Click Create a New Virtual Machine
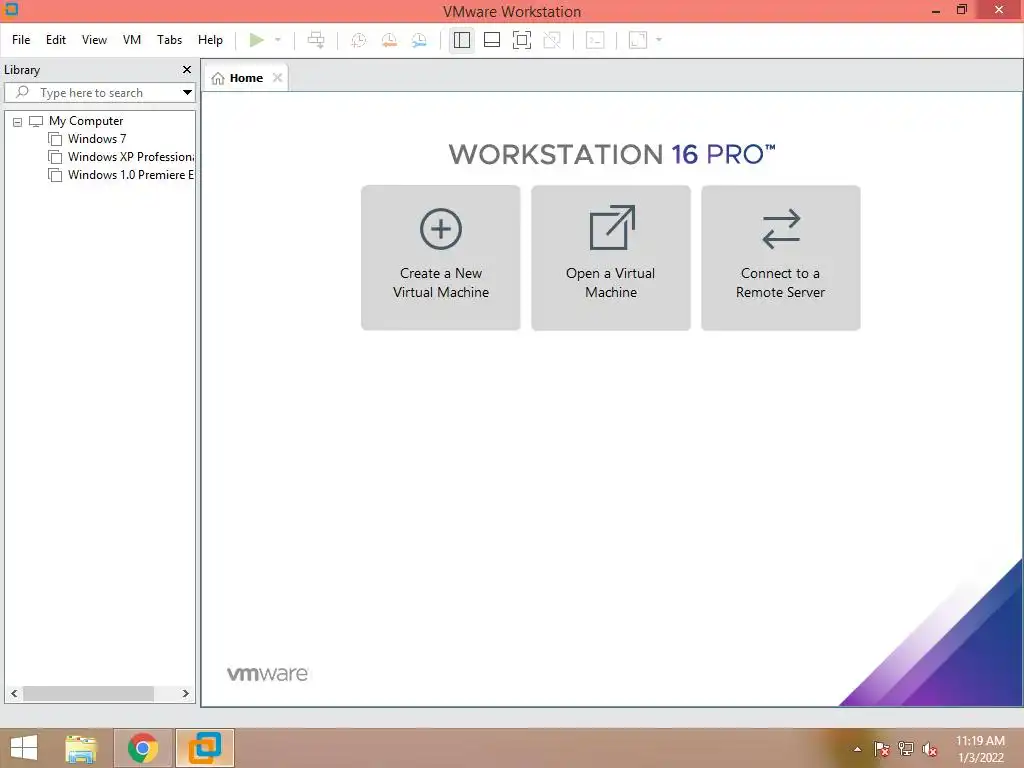The image size is (1024, 768). point(441,258)
